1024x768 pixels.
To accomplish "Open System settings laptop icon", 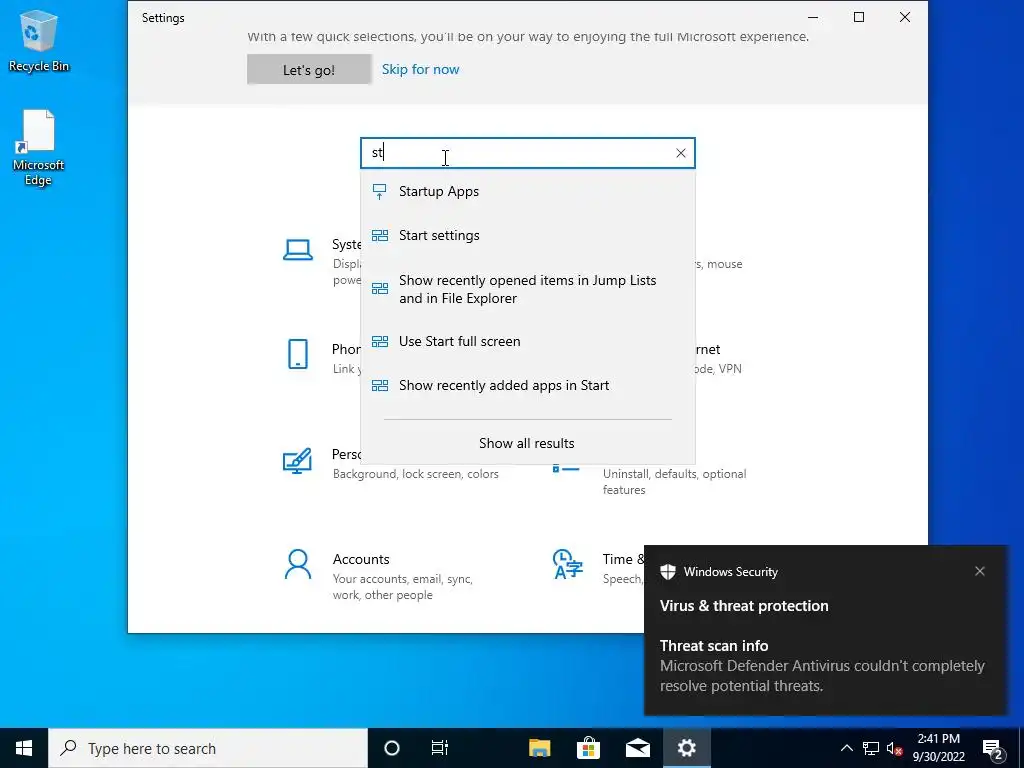I will click(298, 249).
